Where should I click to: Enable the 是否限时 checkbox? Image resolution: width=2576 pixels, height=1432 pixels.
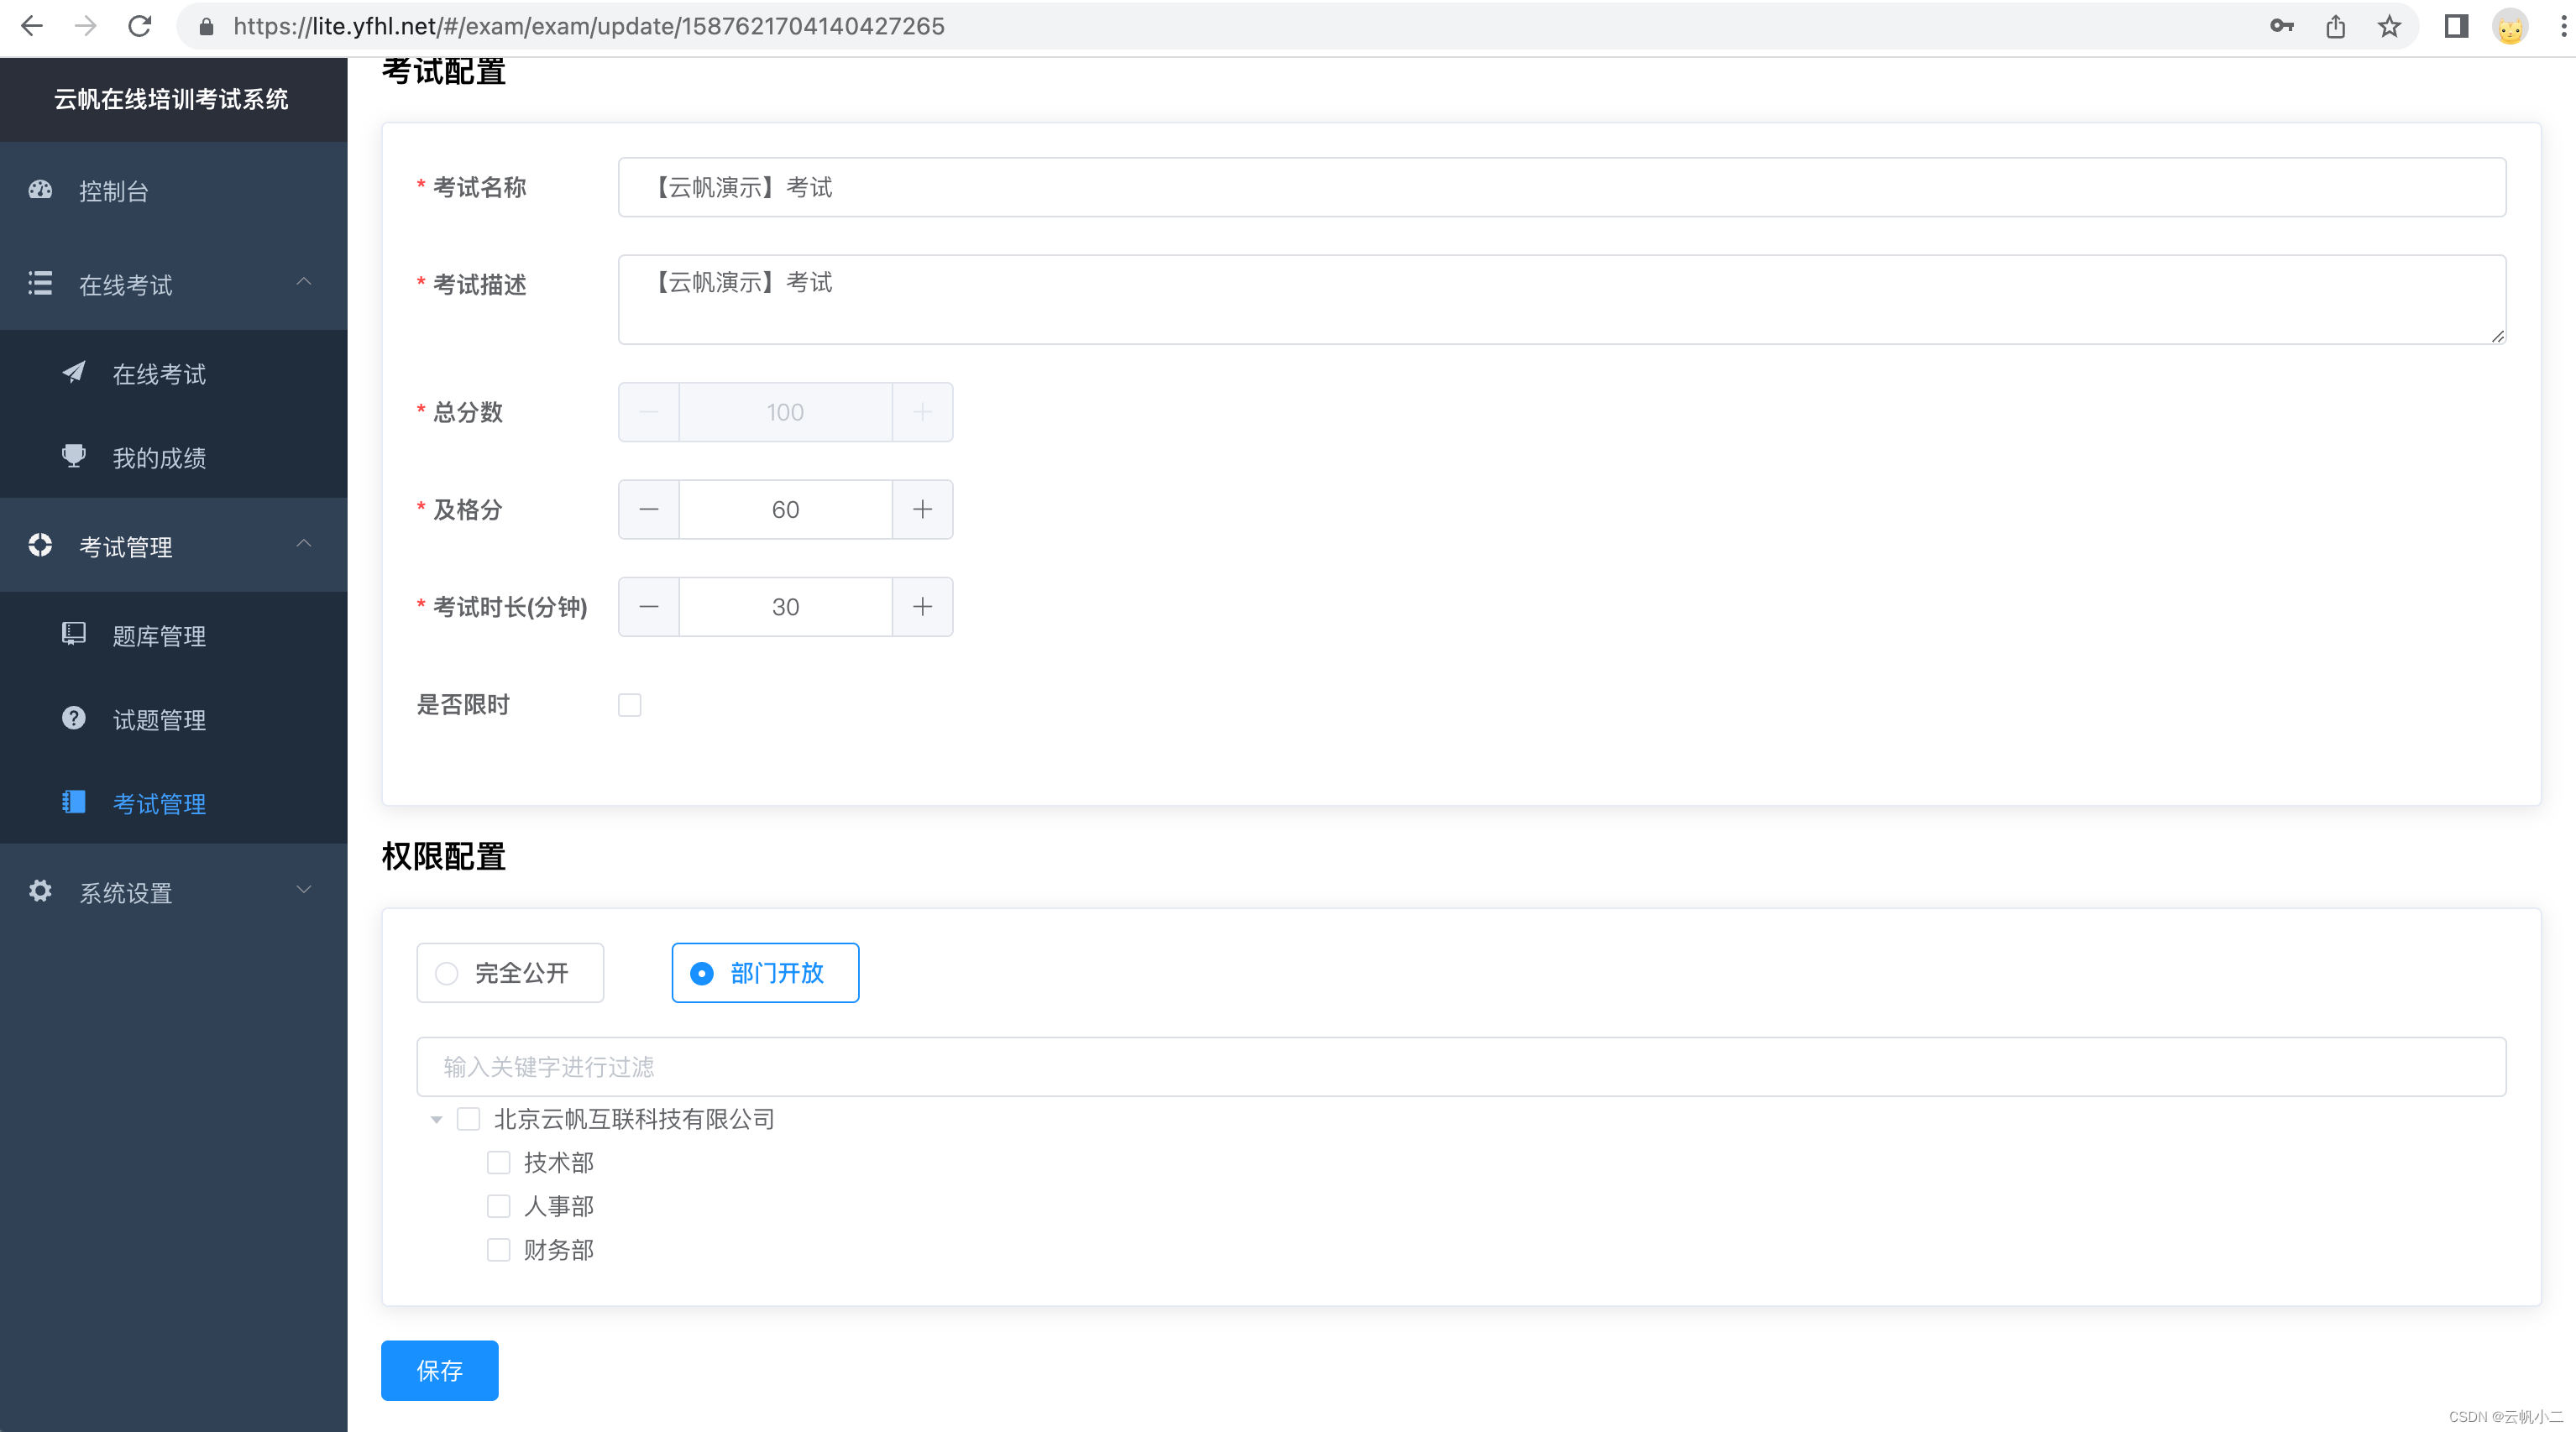629,705
